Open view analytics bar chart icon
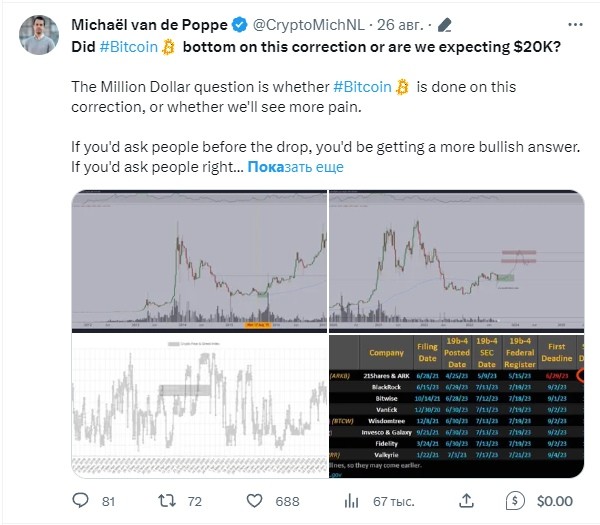Viewport: 600px width, 525px height. pyautogui.click(x=351, y=501)
